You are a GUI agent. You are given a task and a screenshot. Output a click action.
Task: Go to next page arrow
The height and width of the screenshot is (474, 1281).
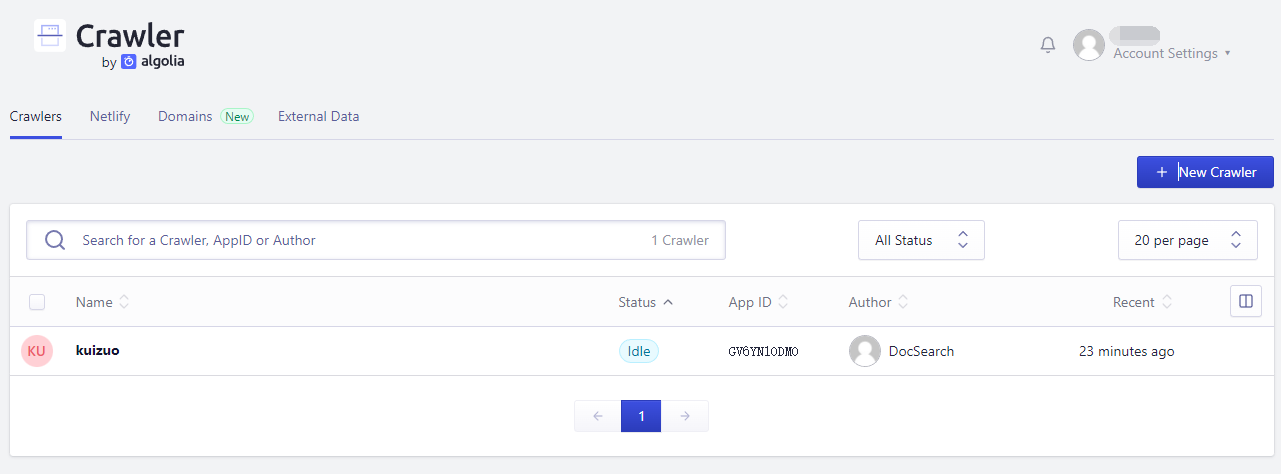pyautogui.click(x=685, y=416)
